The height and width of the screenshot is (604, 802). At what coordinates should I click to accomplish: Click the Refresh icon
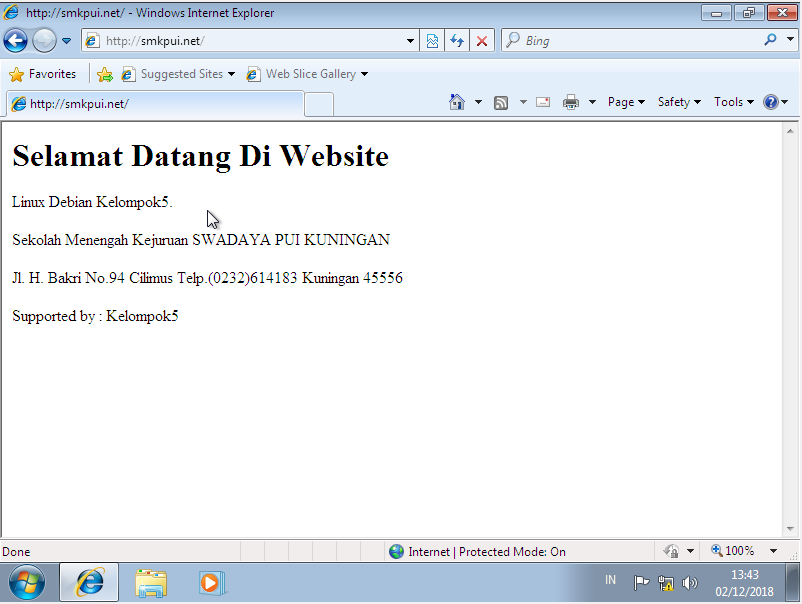pos(457,40)
